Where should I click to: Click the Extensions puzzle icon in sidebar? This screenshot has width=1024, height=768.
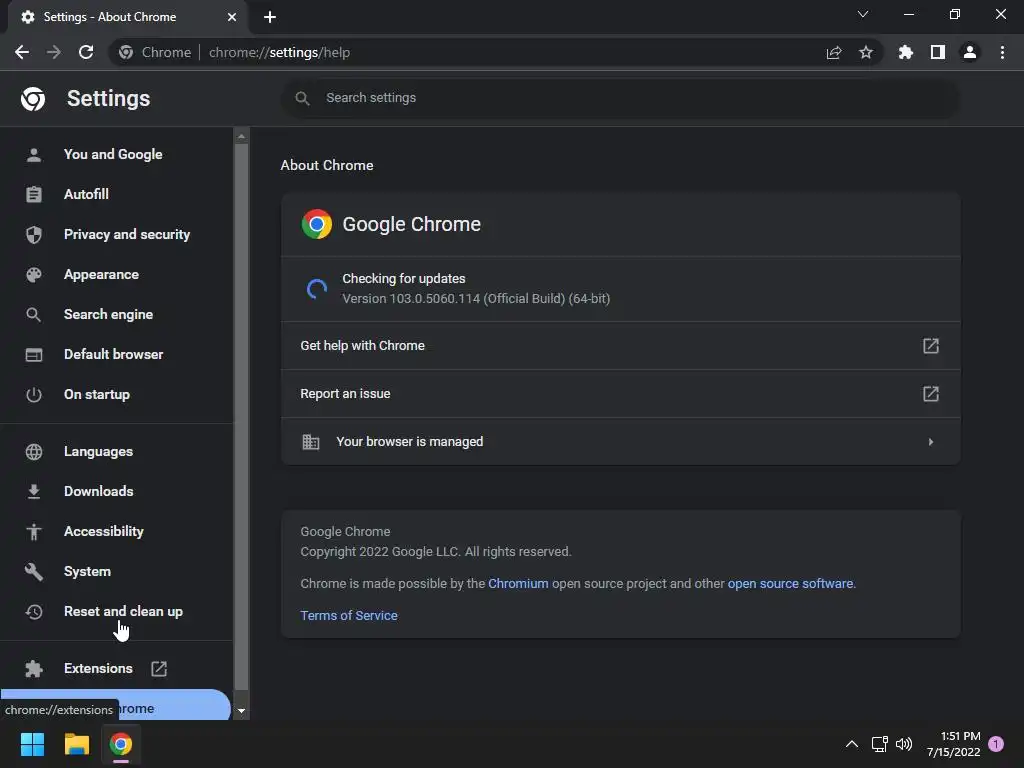(33, 669)
